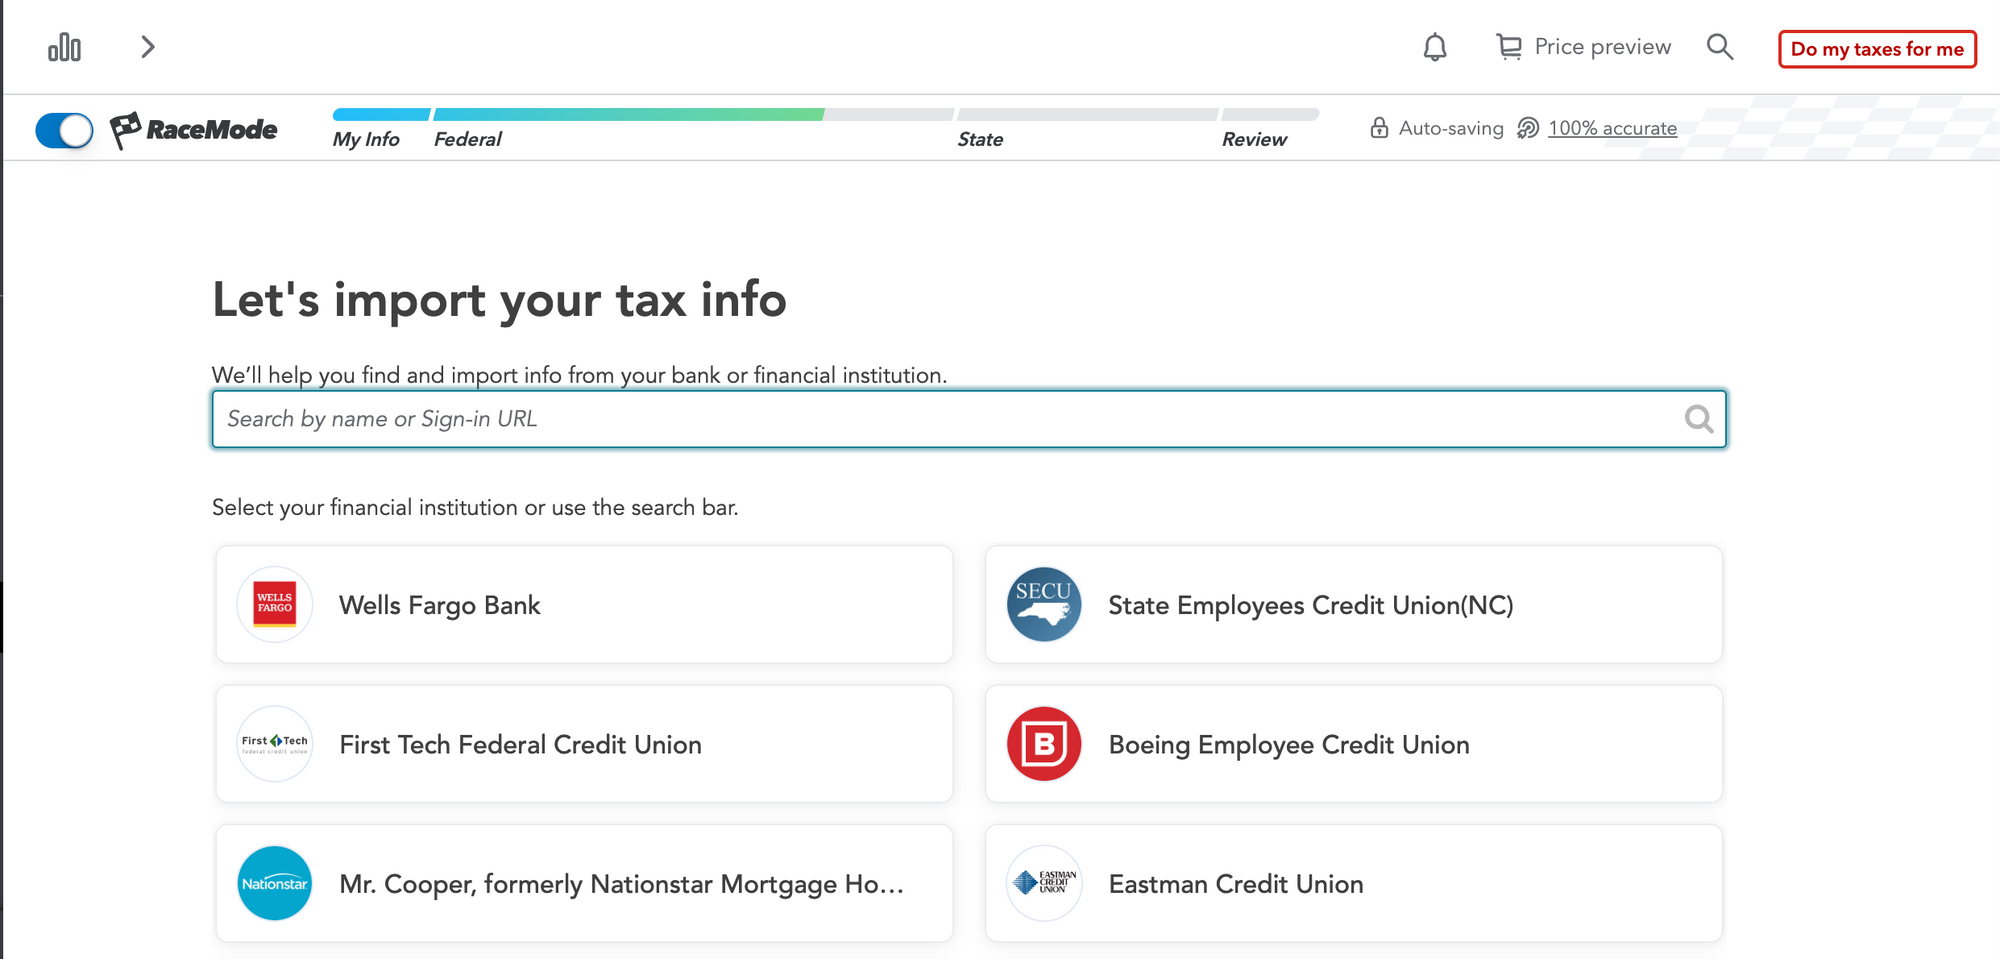Select Wells Fargo Bank
Screen dimensions: 2000x959
click(584, 604)
